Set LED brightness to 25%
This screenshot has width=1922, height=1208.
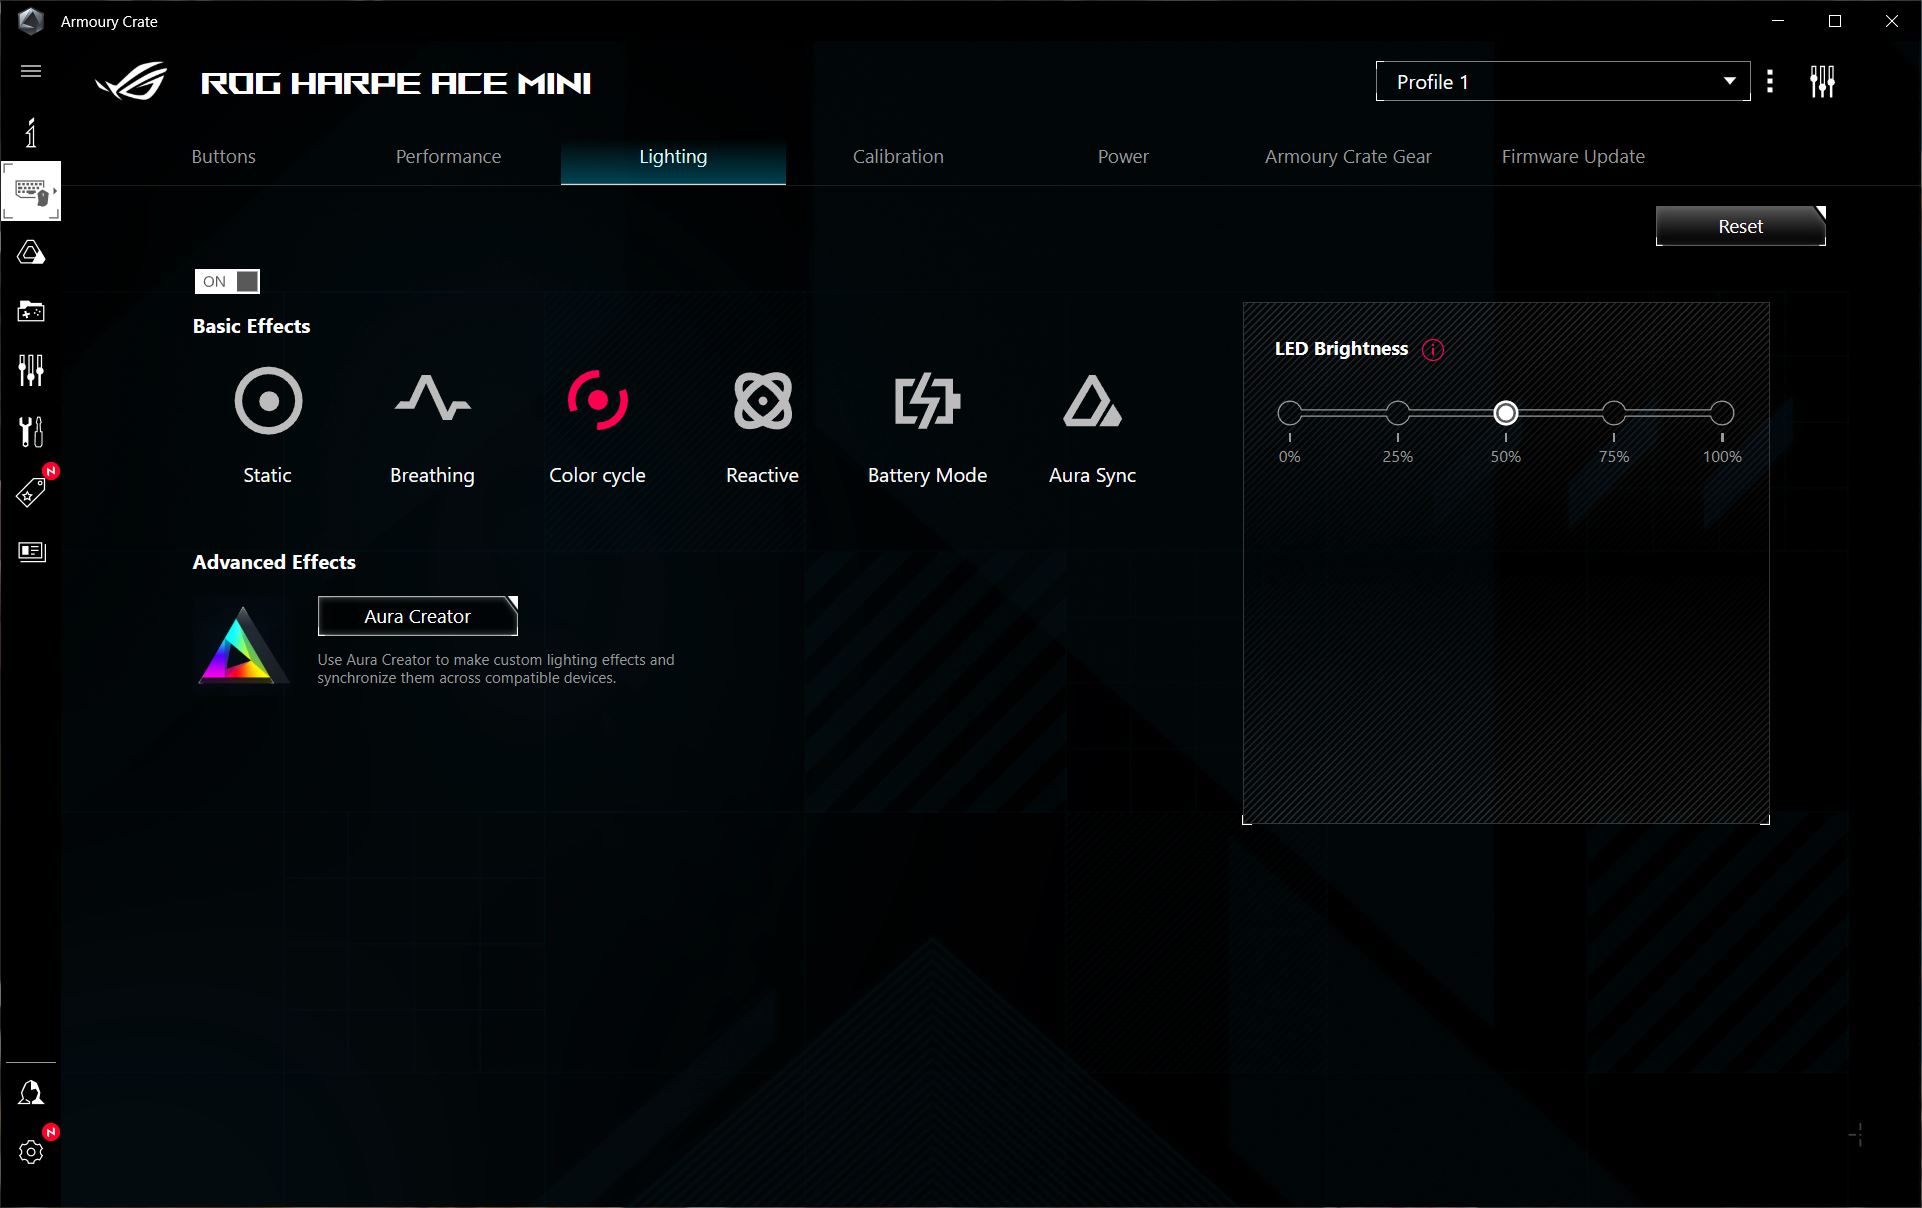(1398, 413)
